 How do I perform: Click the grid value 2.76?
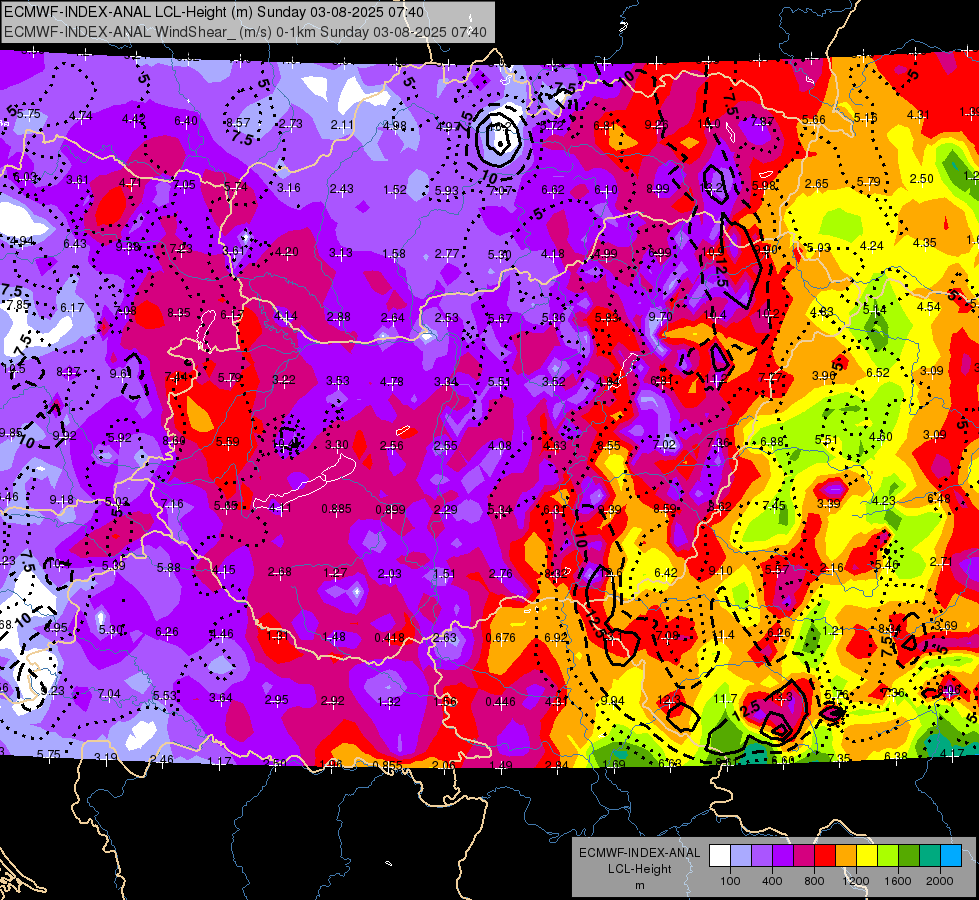coord(501,574)
